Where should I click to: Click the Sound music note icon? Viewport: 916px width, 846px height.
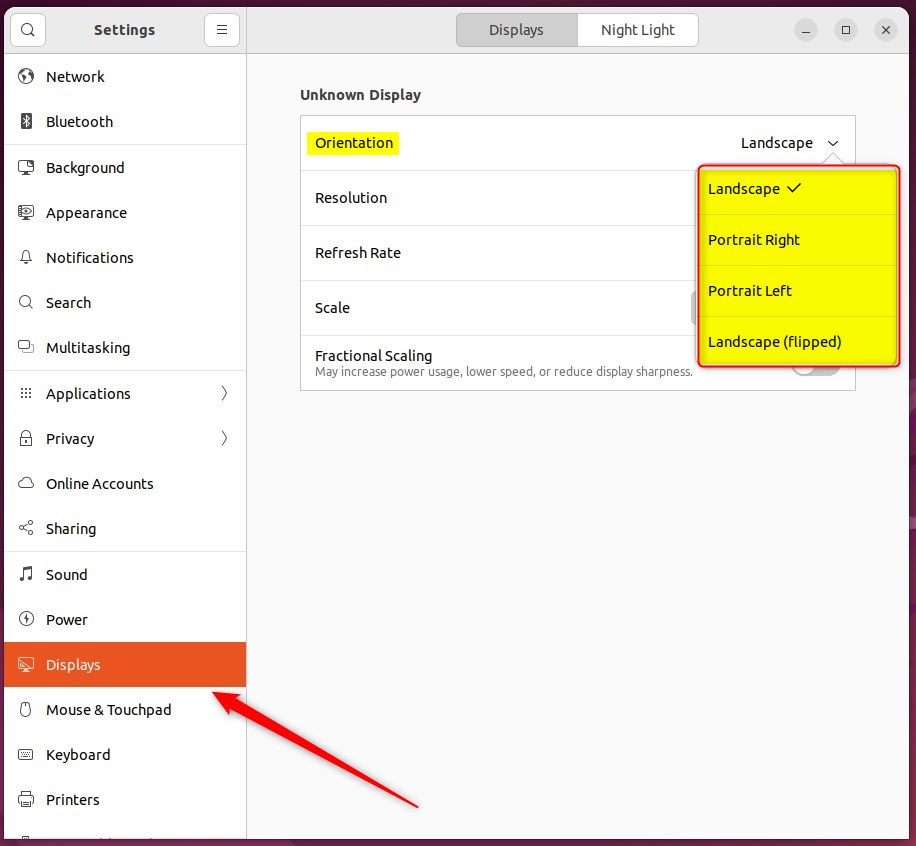point(26,574)
